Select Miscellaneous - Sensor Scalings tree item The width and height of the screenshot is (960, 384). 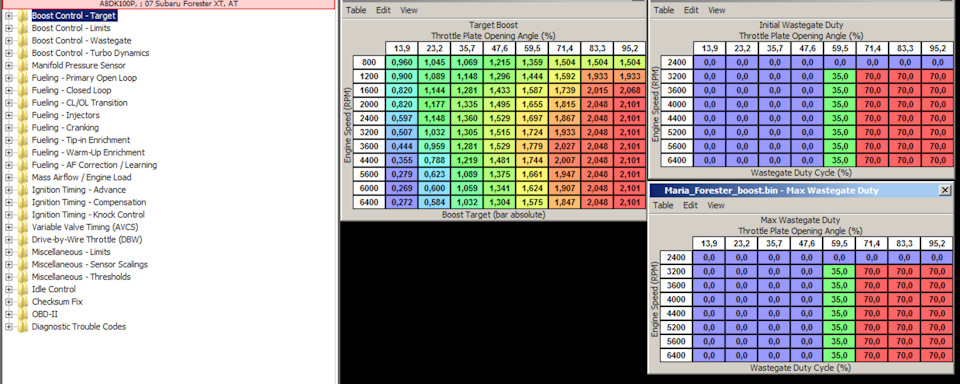(x=89, y=265)
